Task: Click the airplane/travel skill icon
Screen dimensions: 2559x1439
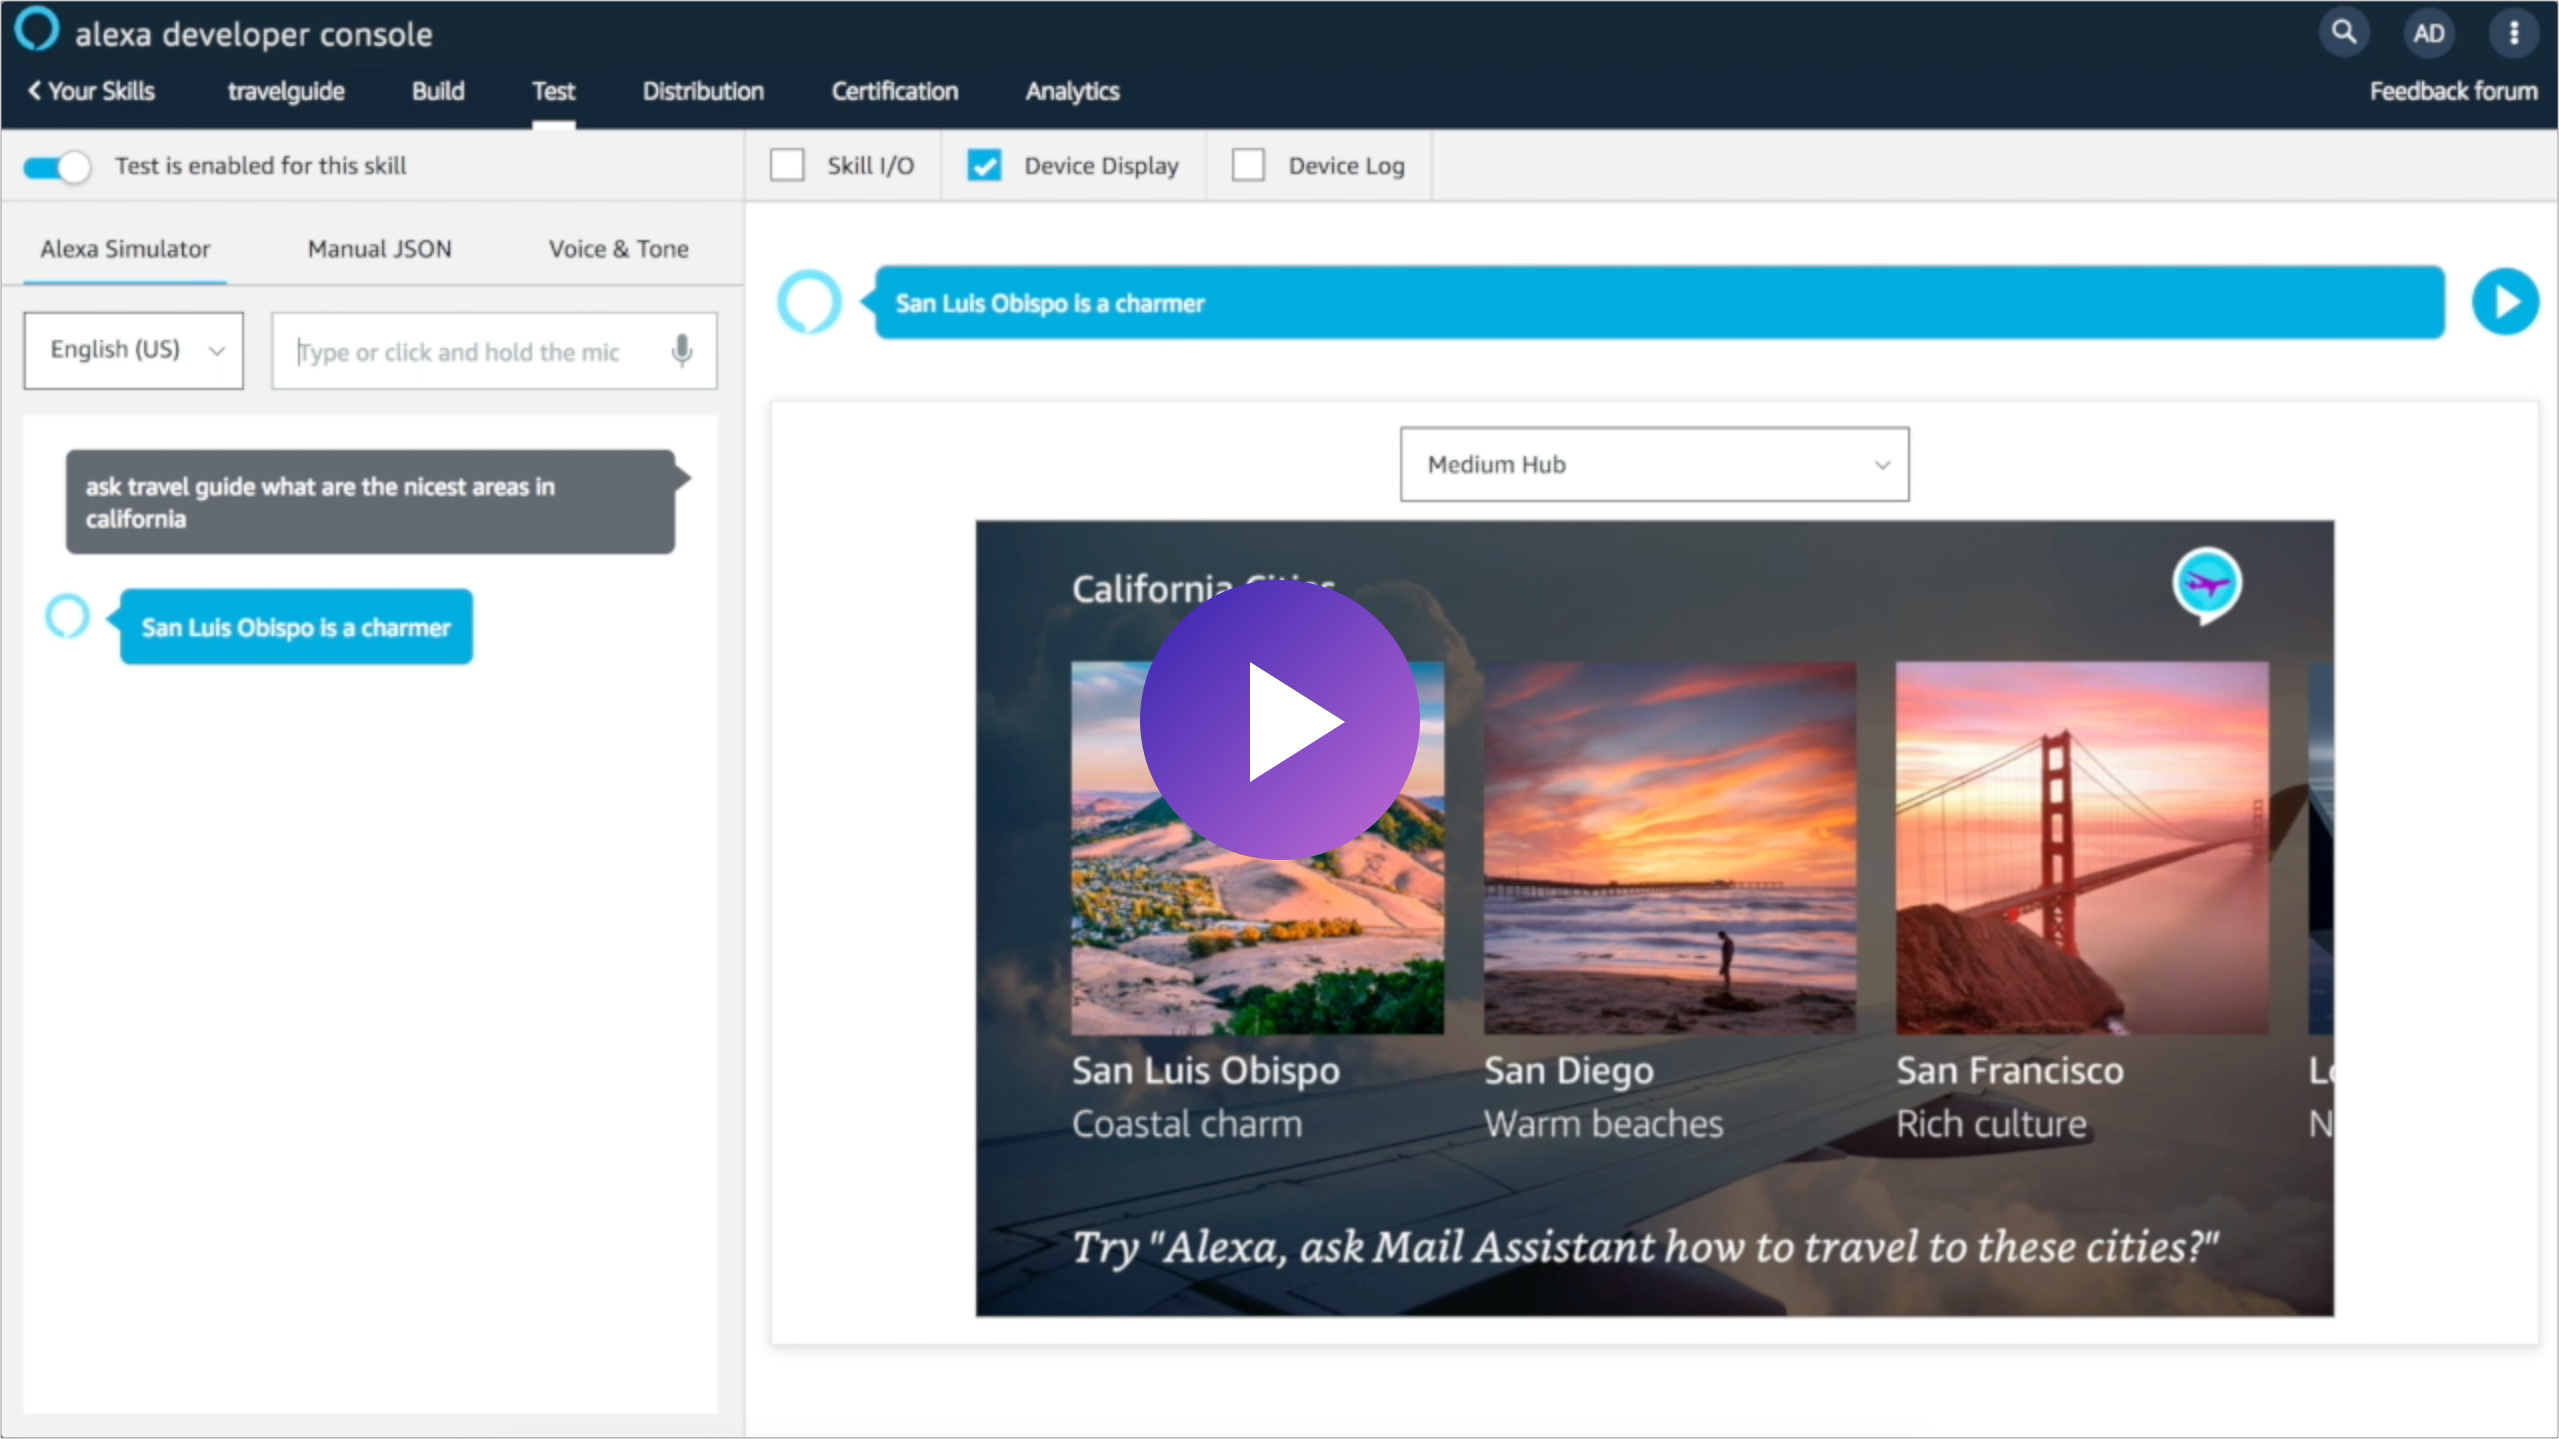Action: [x=2204, y=582]
